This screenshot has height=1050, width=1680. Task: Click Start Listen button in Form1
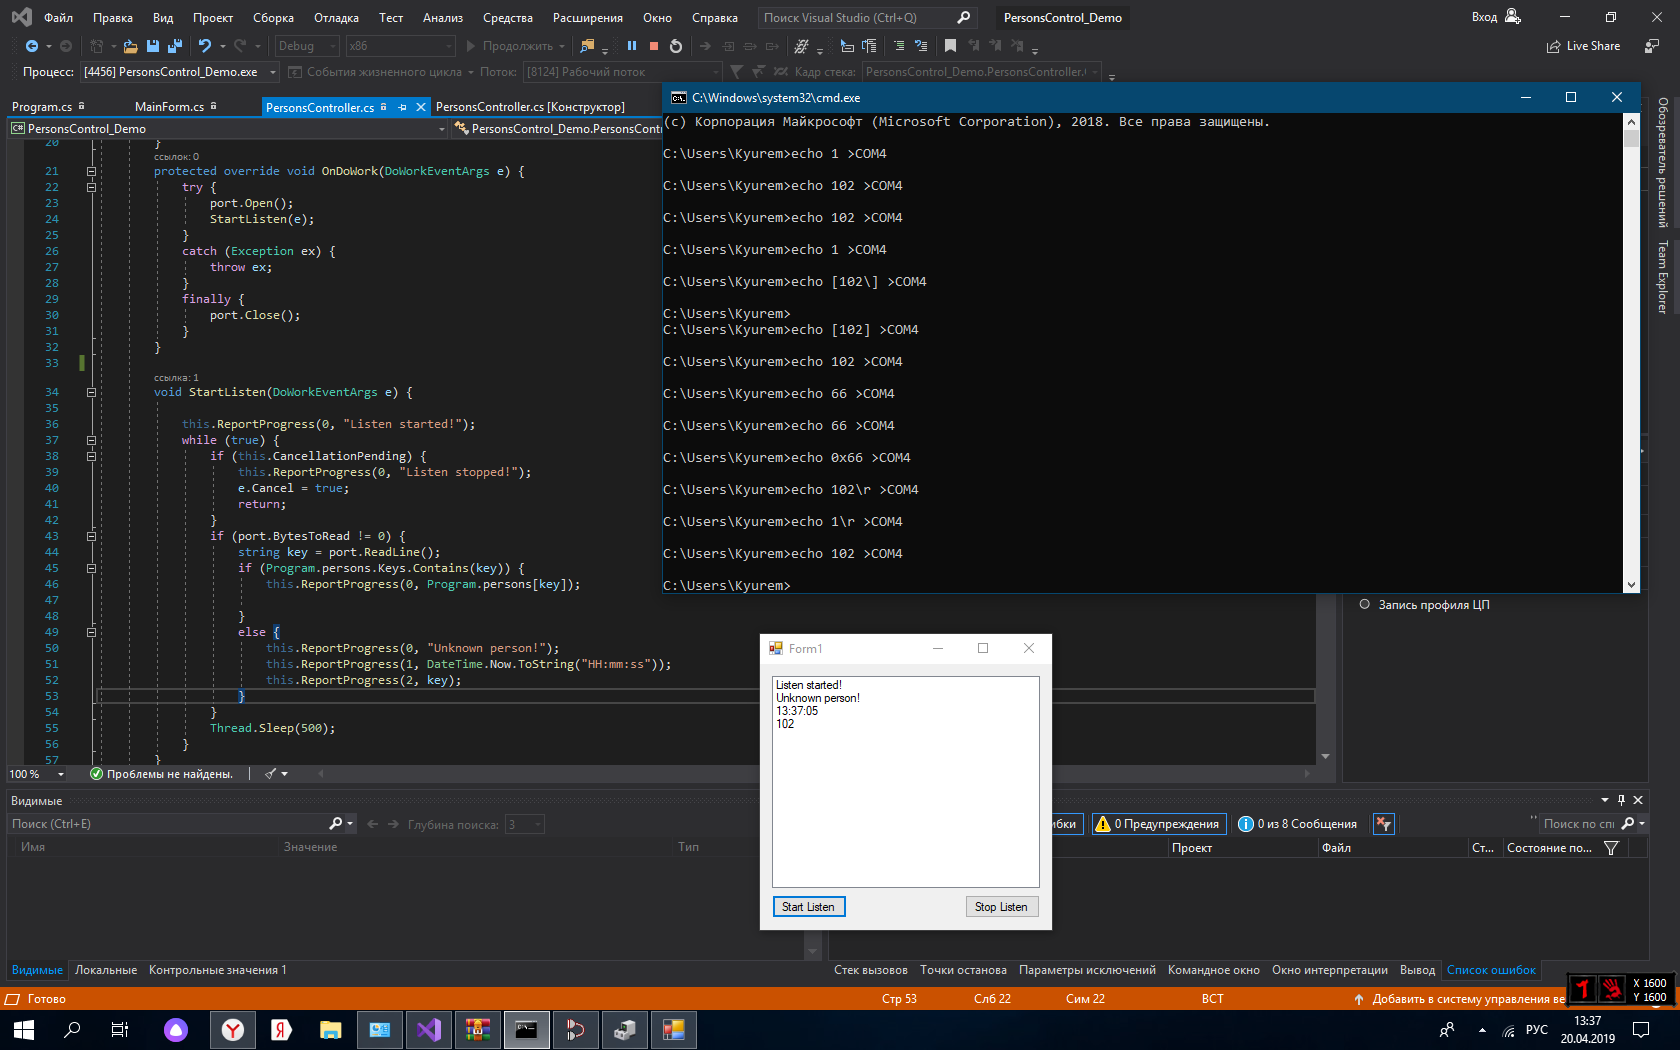click(809, 907)
